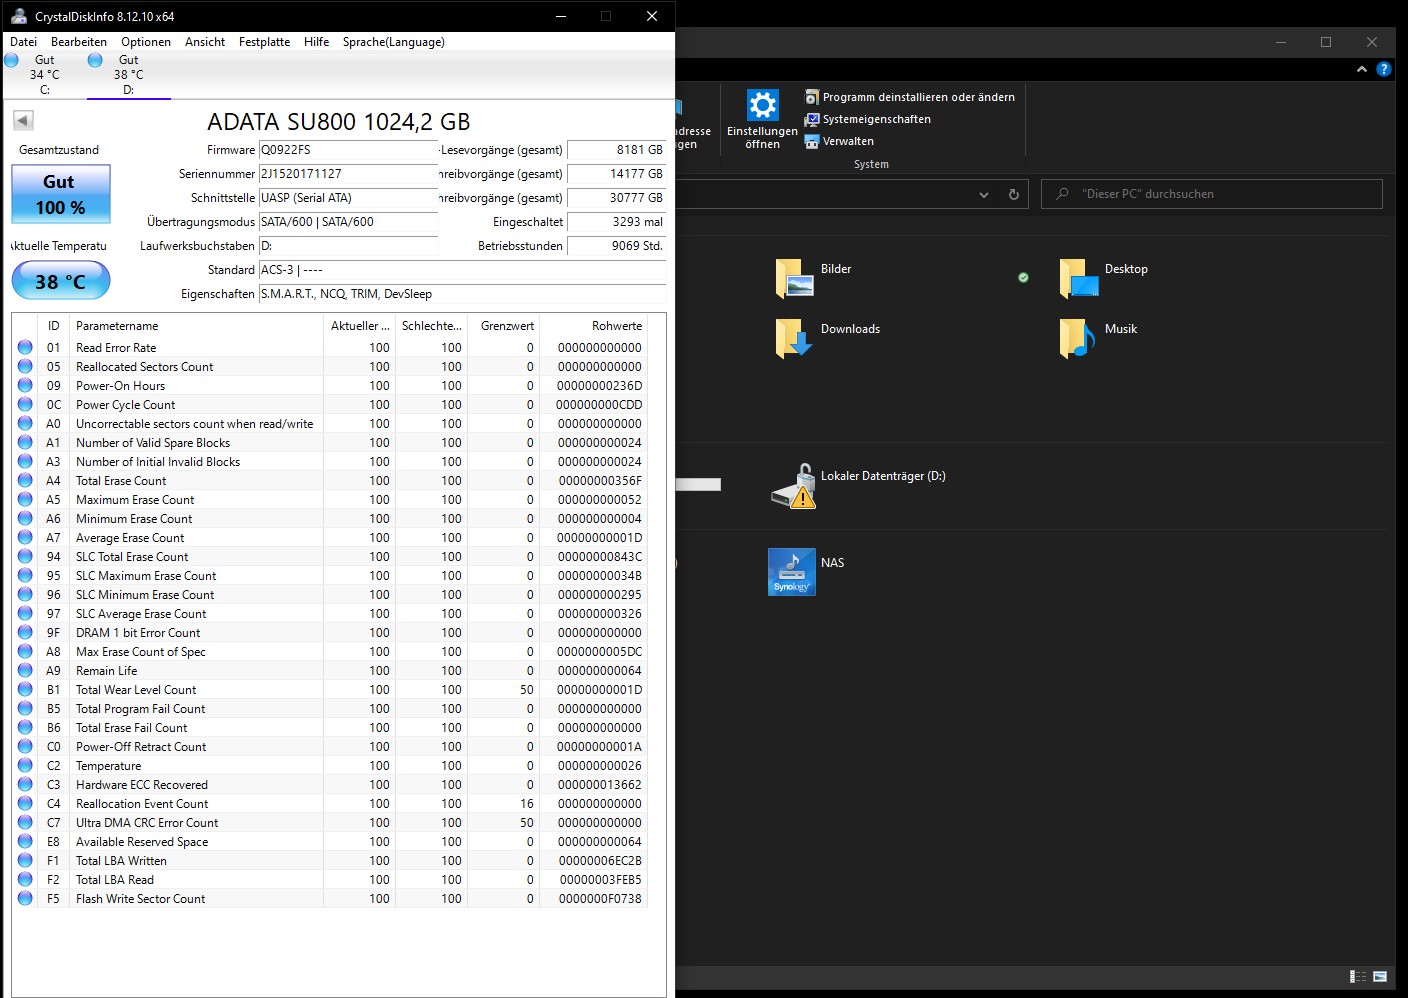Click status orb for Temperature attribute row
This screenshot has width=1408, height=998.
tap(25, 765)
